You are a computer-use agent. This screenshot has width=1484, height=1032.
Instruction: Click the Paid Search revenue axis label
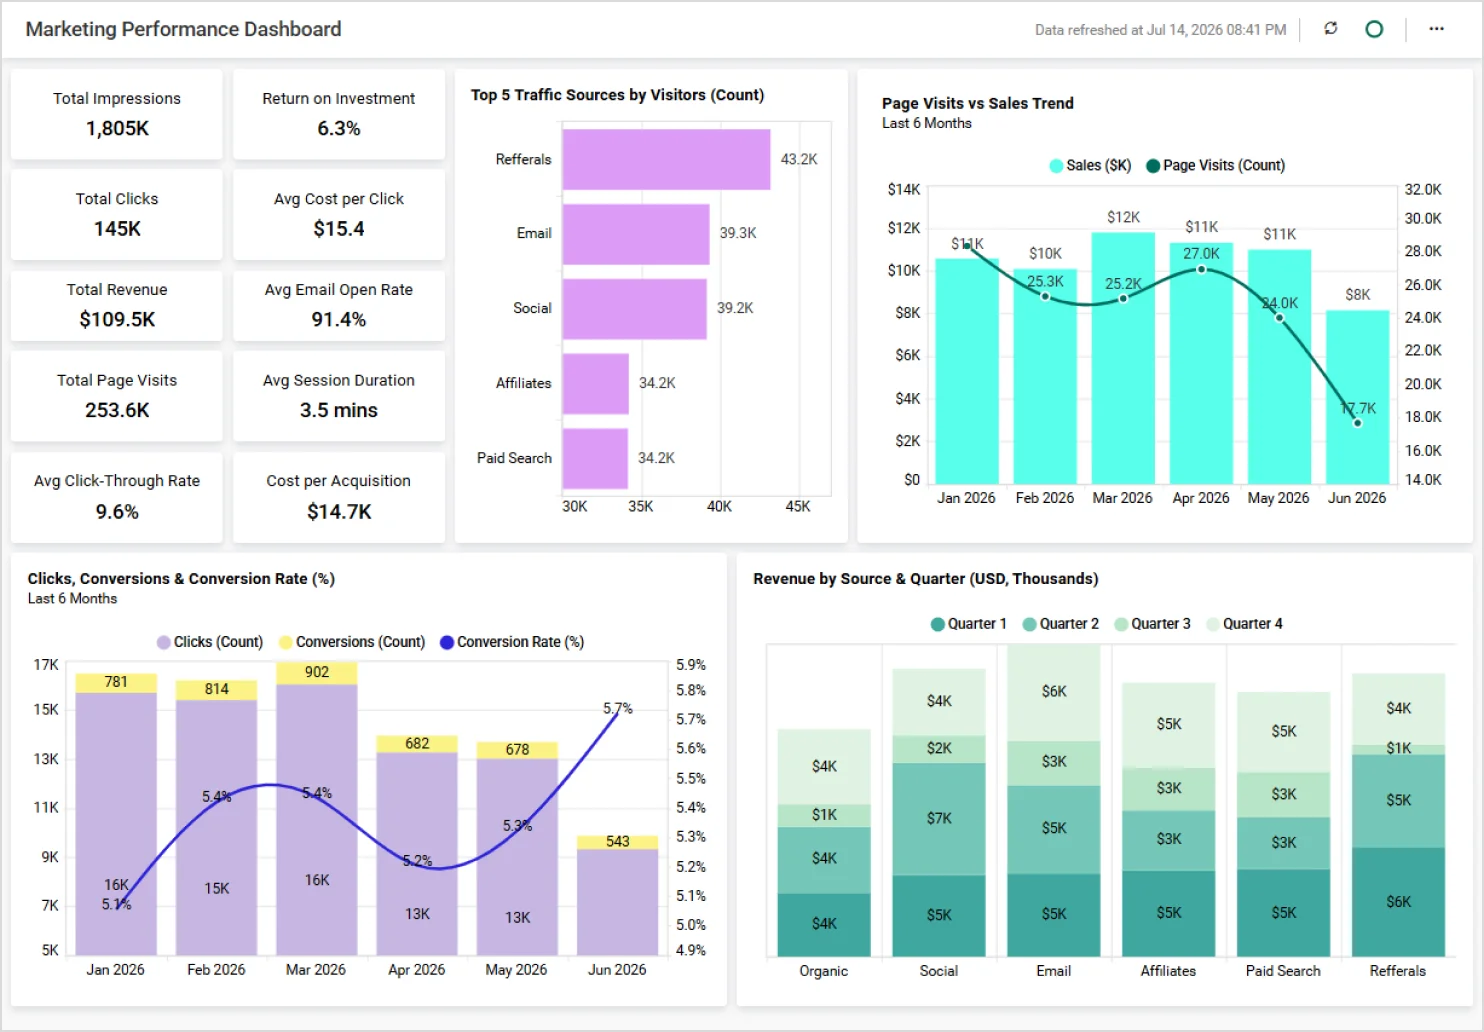tap(1283, 971)
